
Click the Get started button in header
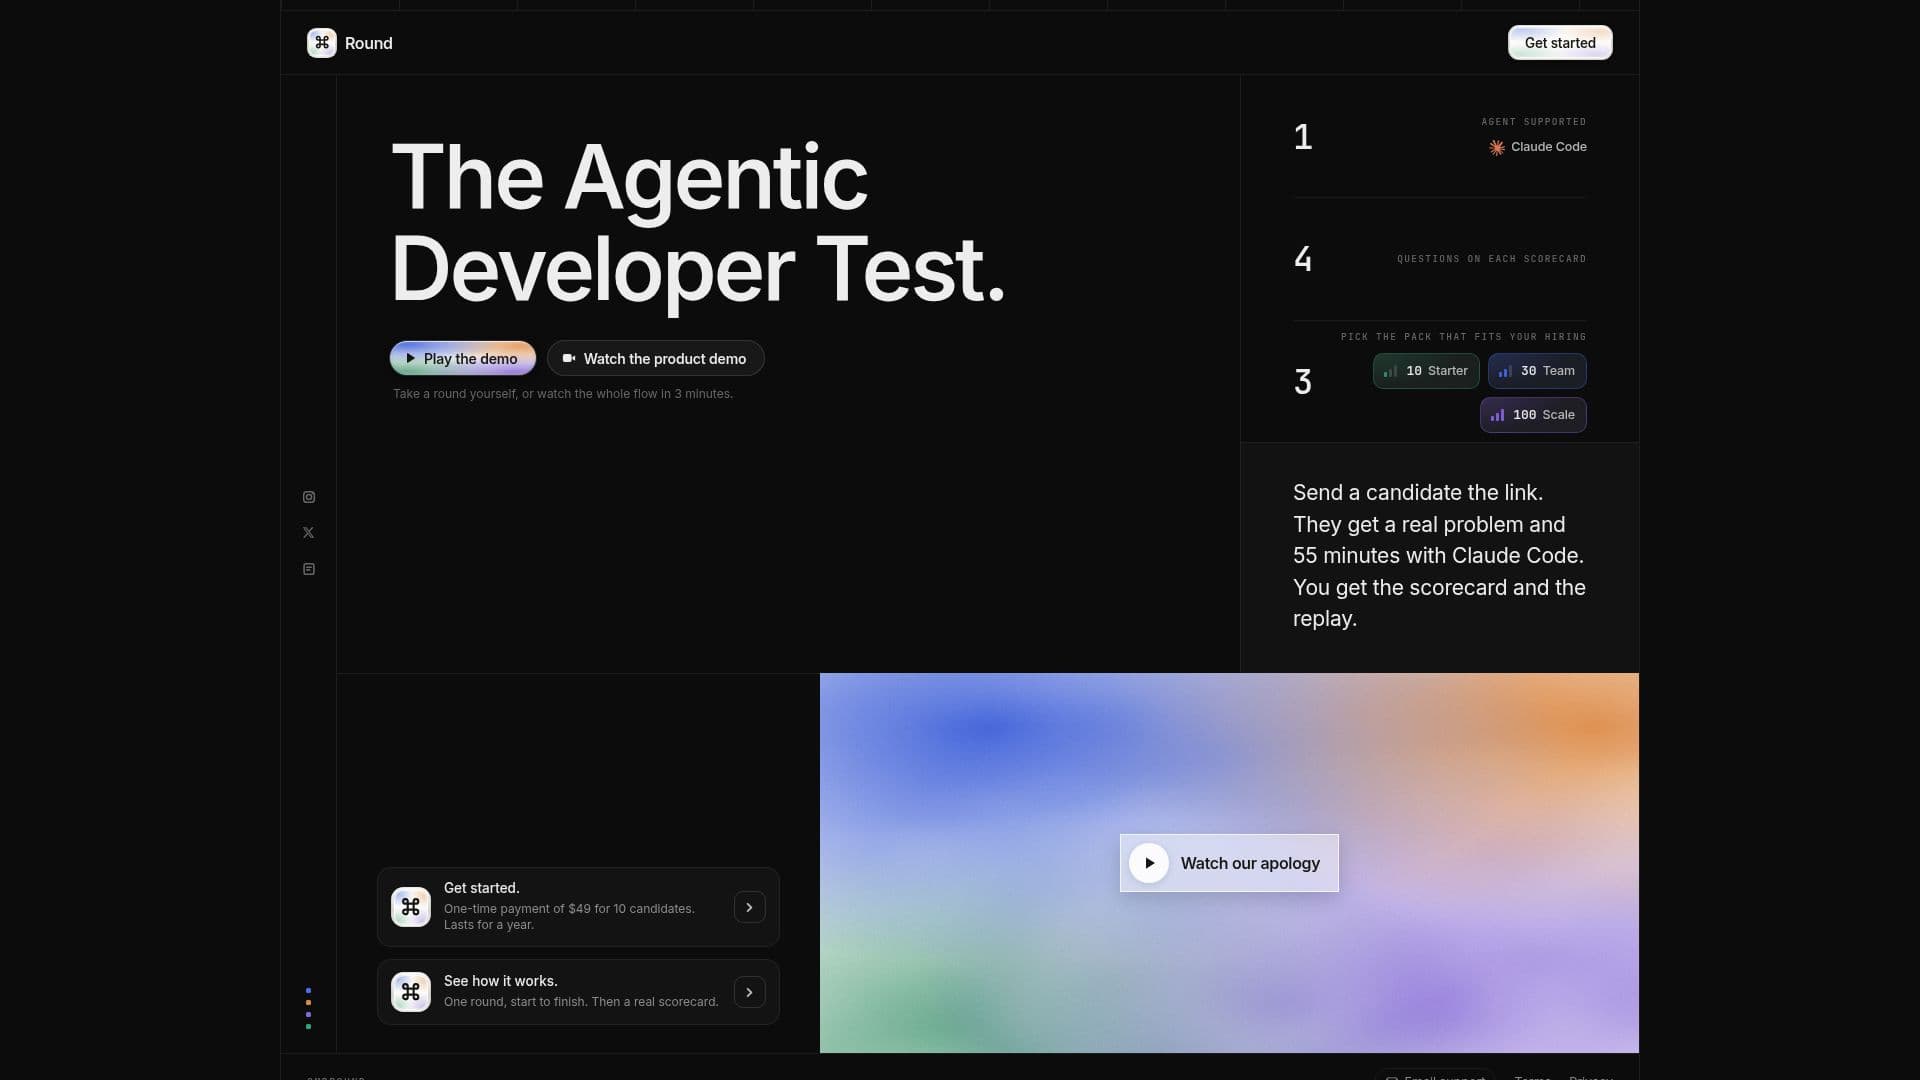coord(1560,43)
